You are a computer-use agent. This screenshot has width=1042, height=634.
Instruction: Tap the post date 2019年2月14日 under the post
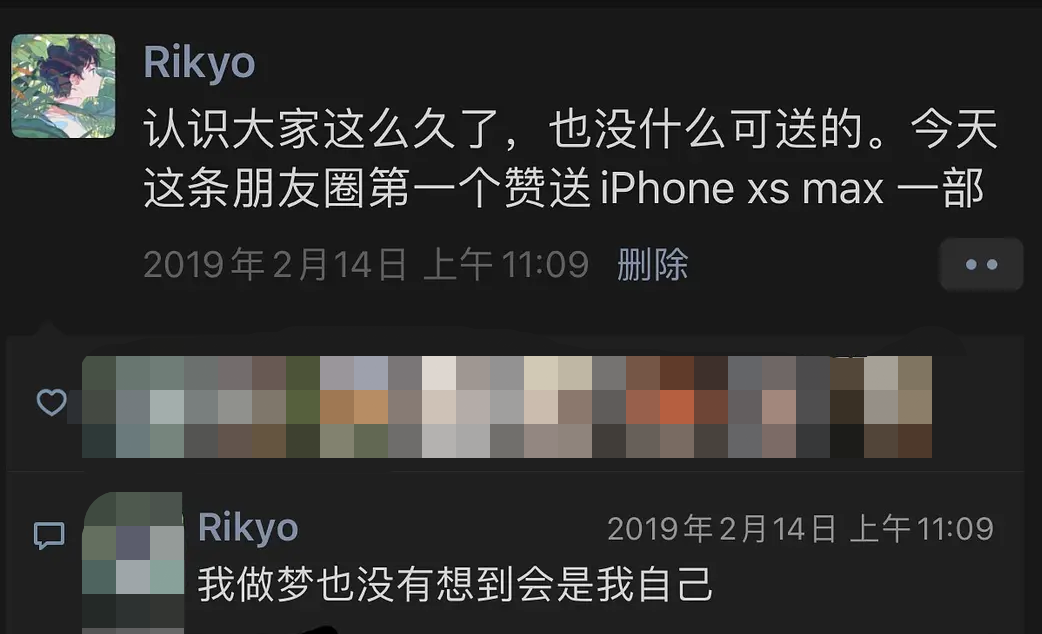274,264
